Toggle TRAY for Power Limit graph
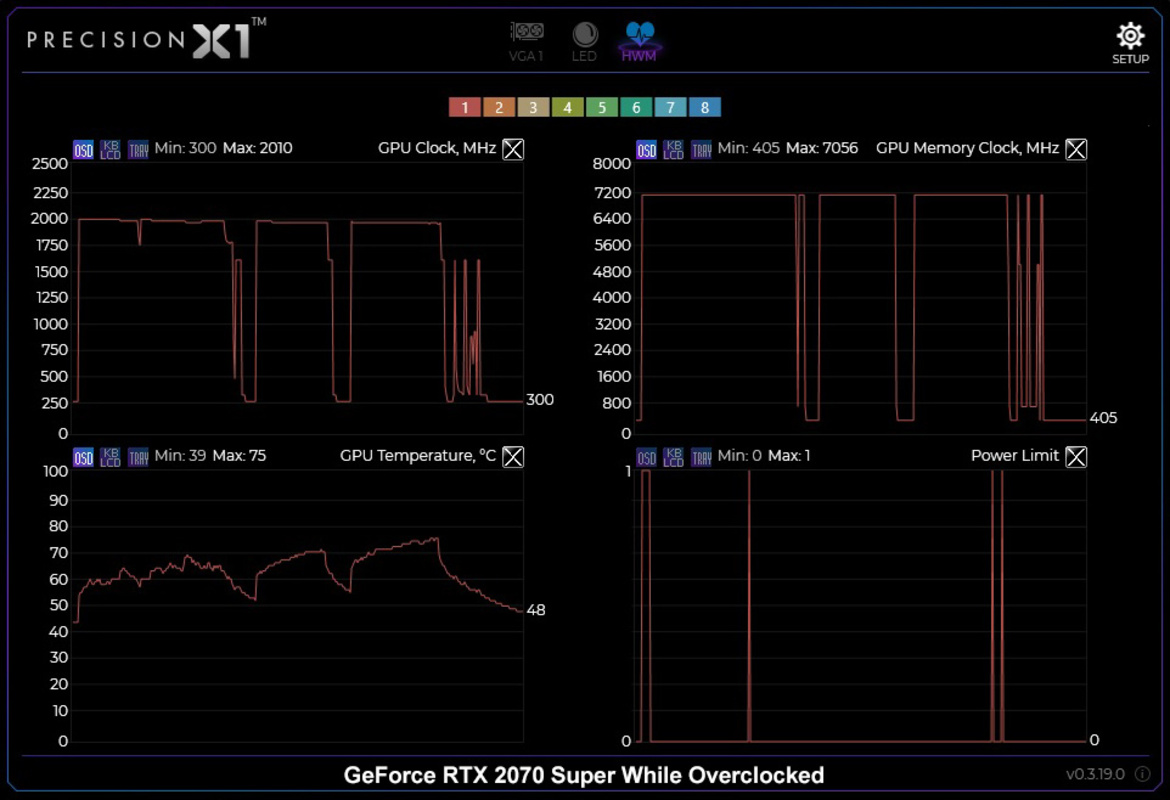 click(701, 457)
